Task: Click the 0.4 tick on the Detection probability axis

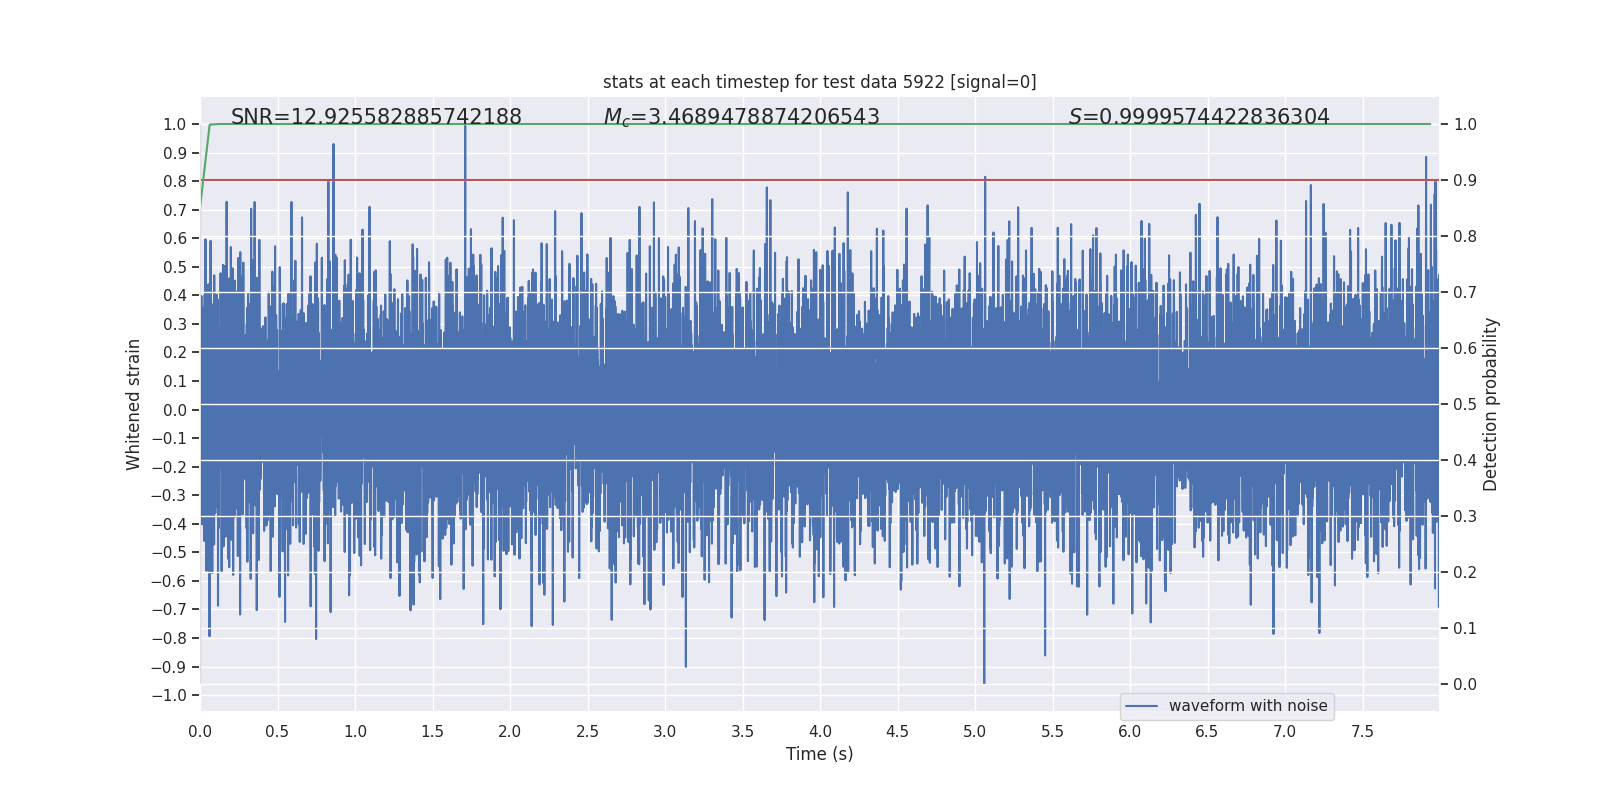Action: click(x=1465, y=461)
